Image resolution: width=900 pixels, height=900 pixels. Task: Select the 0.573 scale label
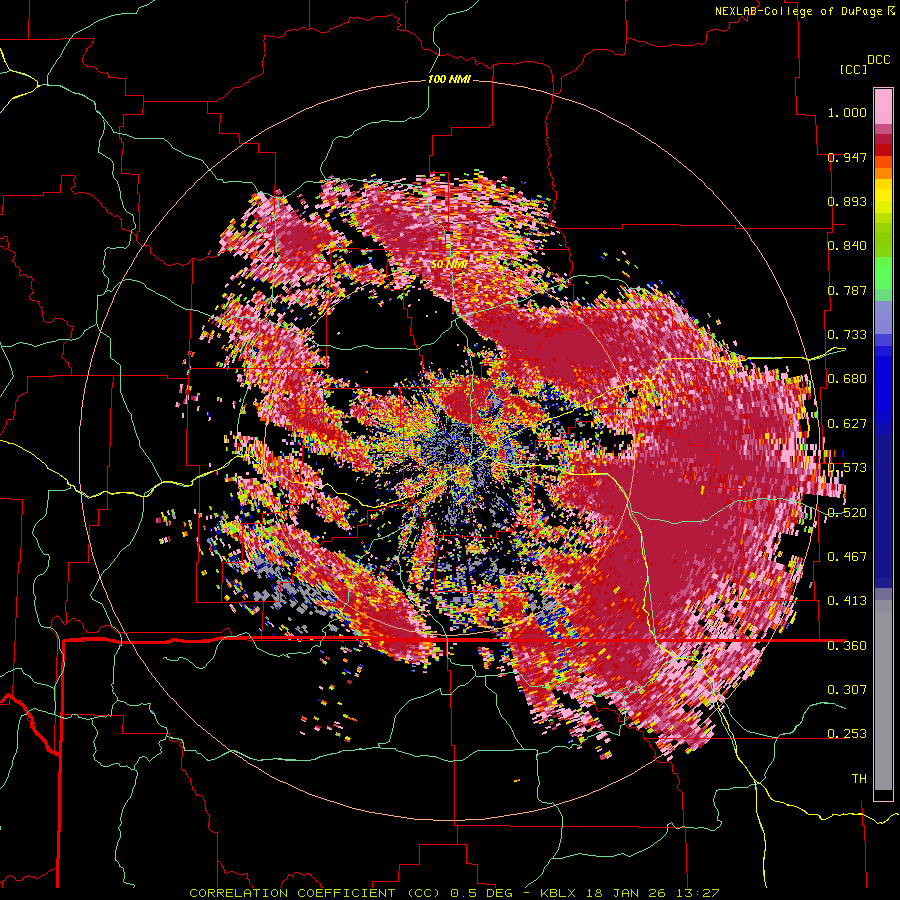847,468
